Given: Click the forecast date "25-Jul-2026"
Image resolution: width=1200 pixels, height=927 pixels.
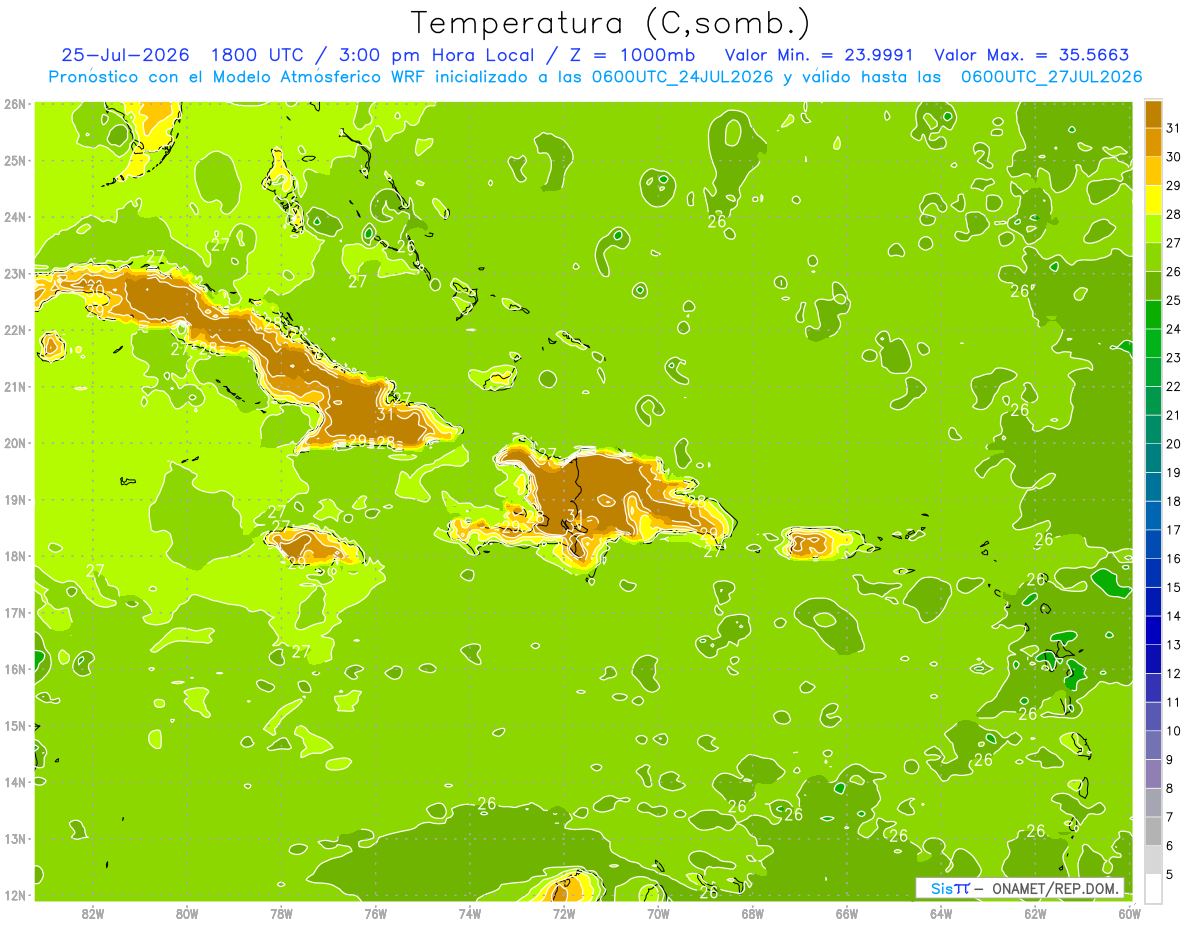Looking at the screenshot, I should point(125,55).
